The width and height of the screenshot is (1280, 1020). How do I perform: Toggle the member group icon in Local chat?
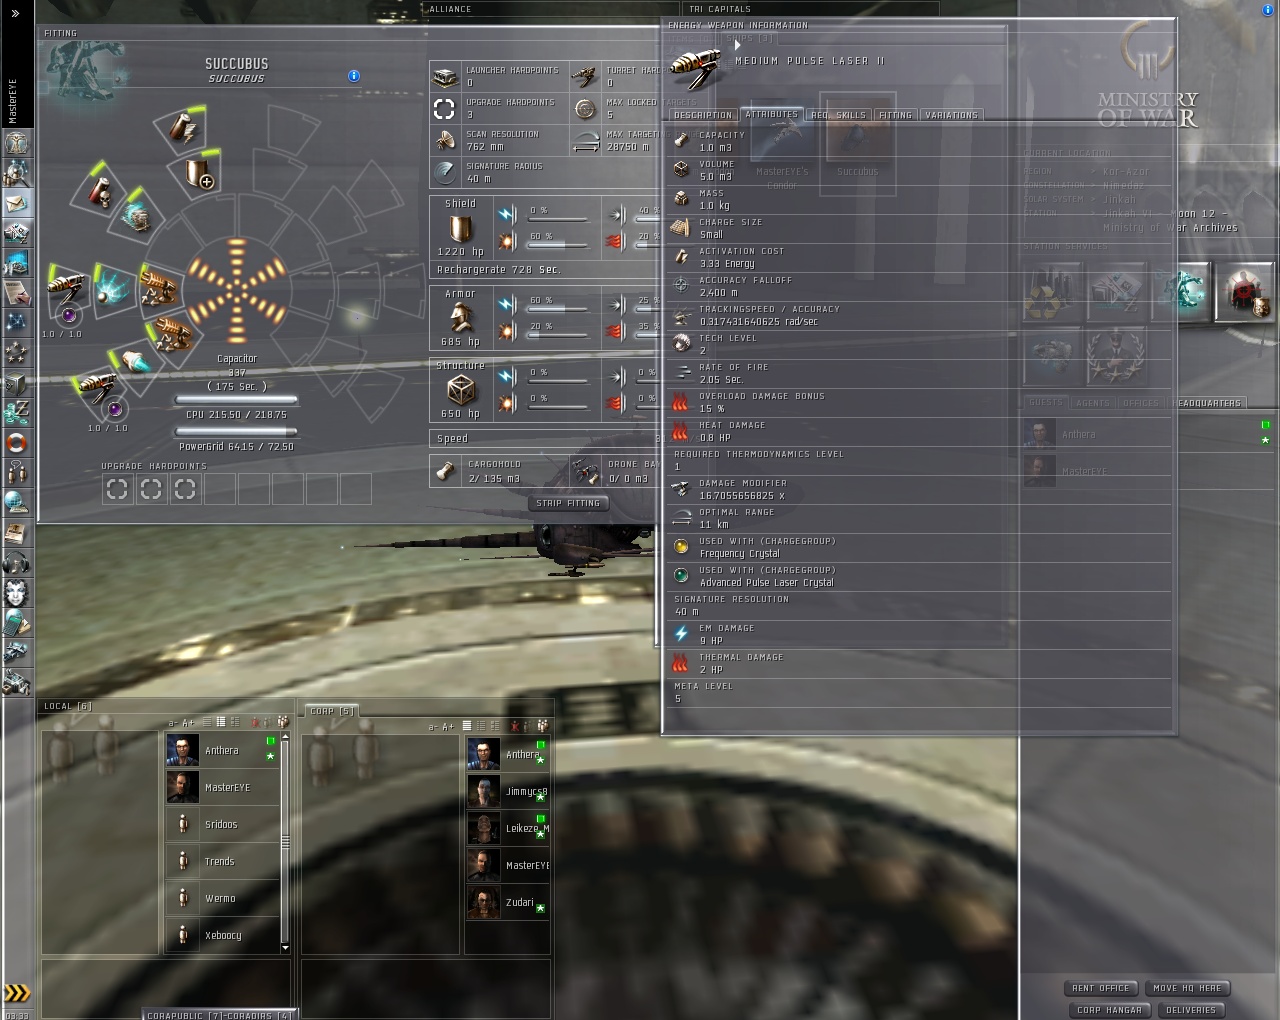coord(283,722)
